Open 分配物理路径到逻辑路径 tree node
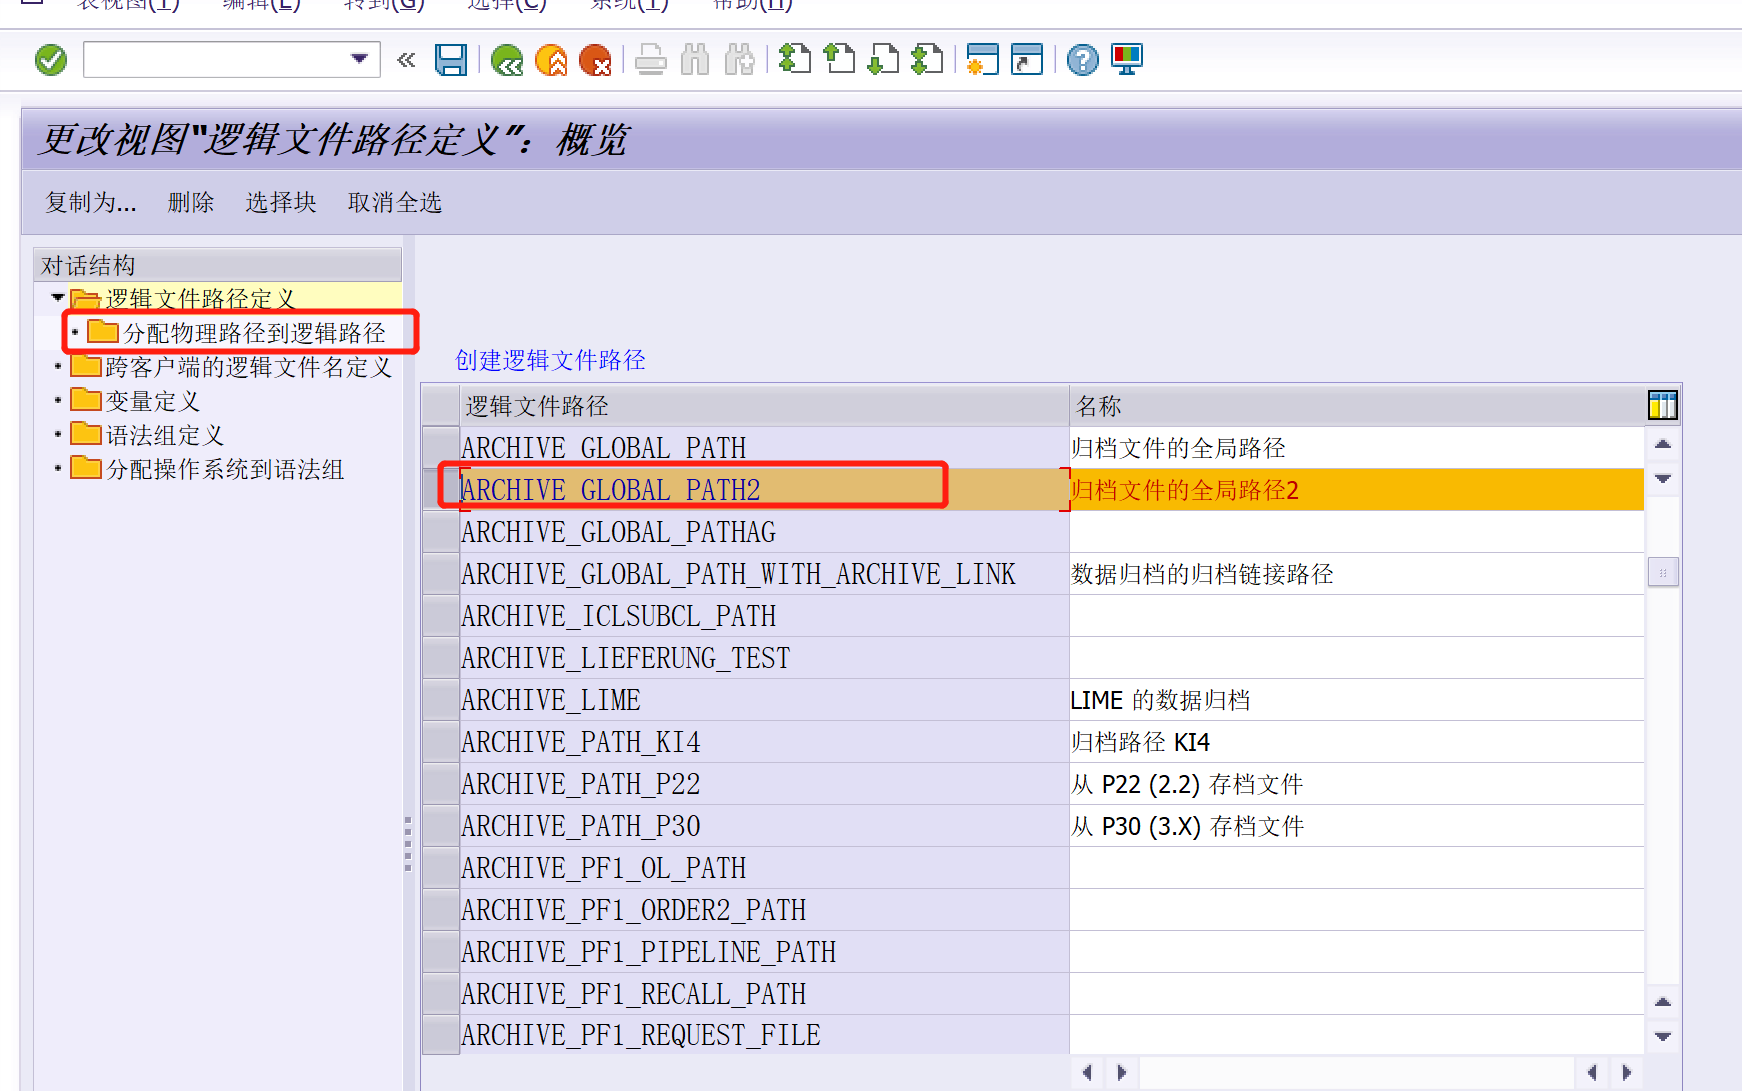The width and height of the screenshot is (1742, 1091). [254, 333]
